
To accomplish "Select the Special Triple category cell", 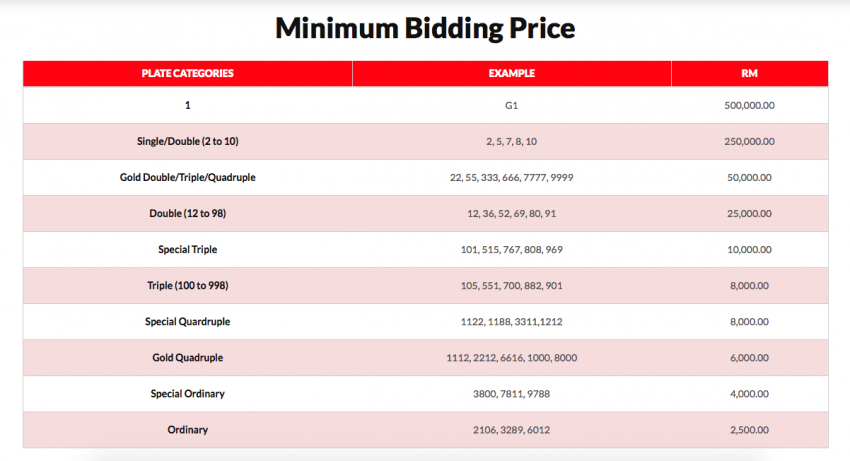I will coord(187,249).
